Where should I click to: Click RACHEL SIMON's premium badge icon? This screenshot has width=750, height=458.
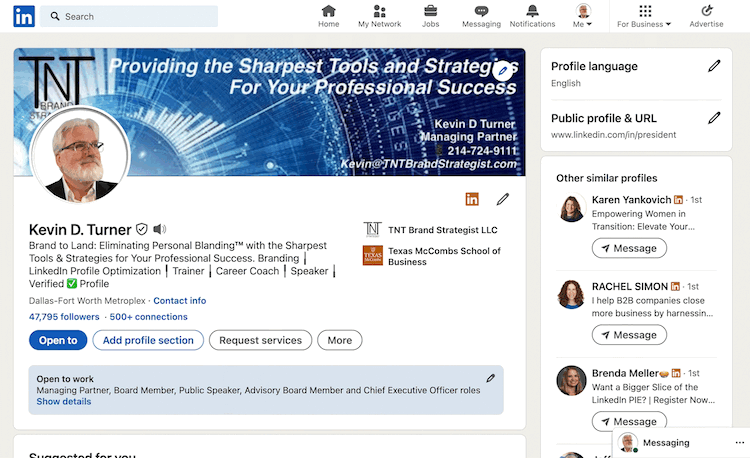click(x=675, y=286)
